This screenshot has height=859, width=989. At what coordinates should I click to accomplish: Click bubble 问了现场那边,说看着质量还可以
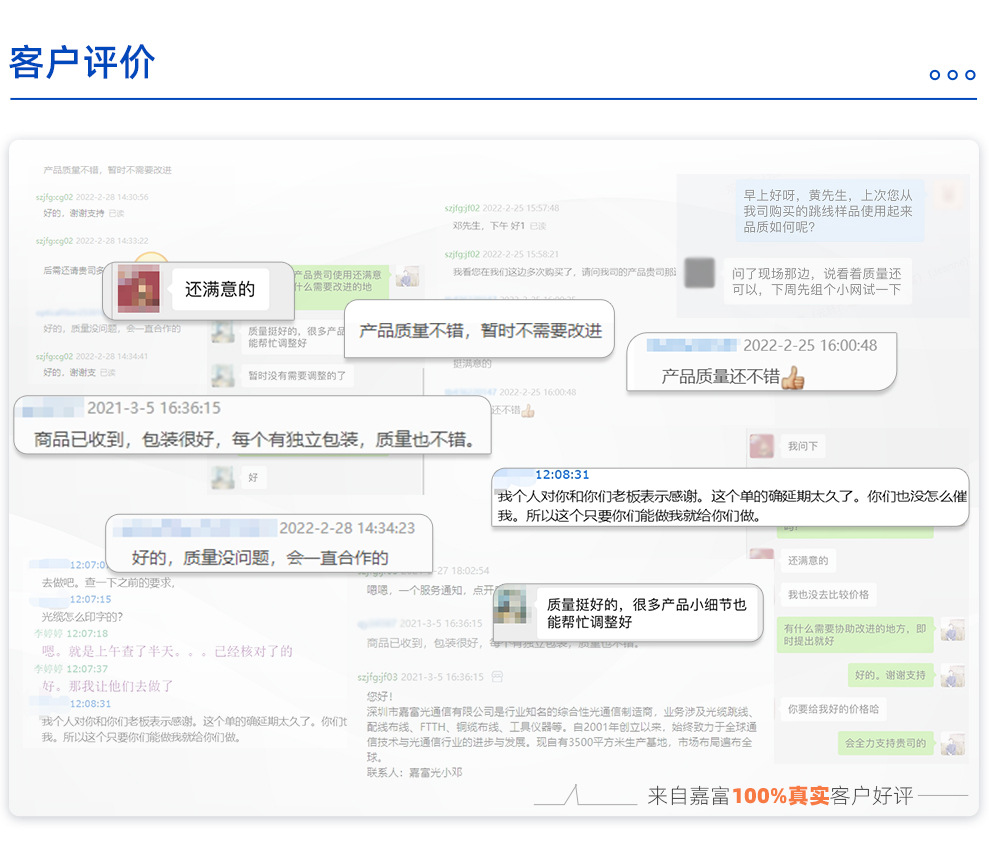(817, 281)
